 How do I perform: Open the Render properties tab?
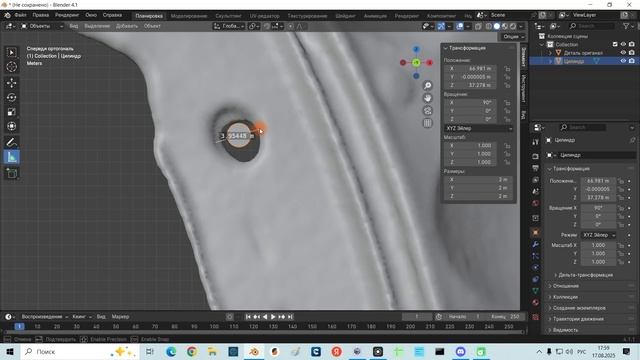(536, 156)
